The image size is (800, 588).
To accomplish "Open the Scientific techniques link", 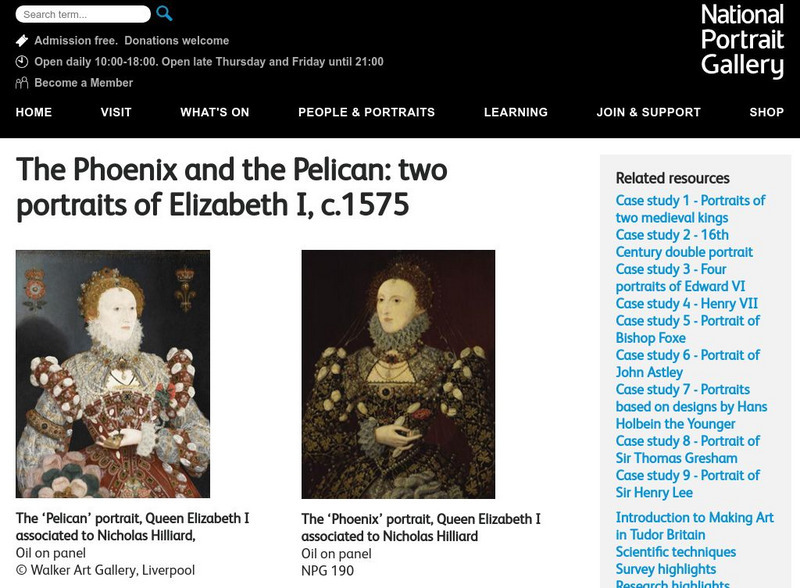I will tap(676, 552).
